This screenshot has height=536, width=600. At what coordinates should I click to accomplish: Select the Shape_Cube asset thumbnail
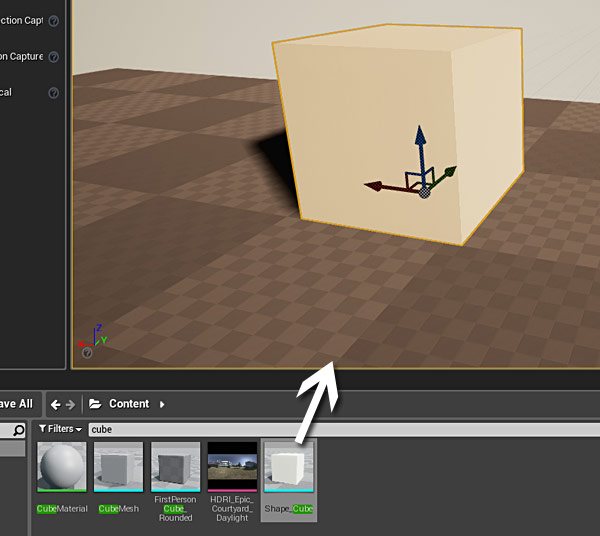point(289,467)
